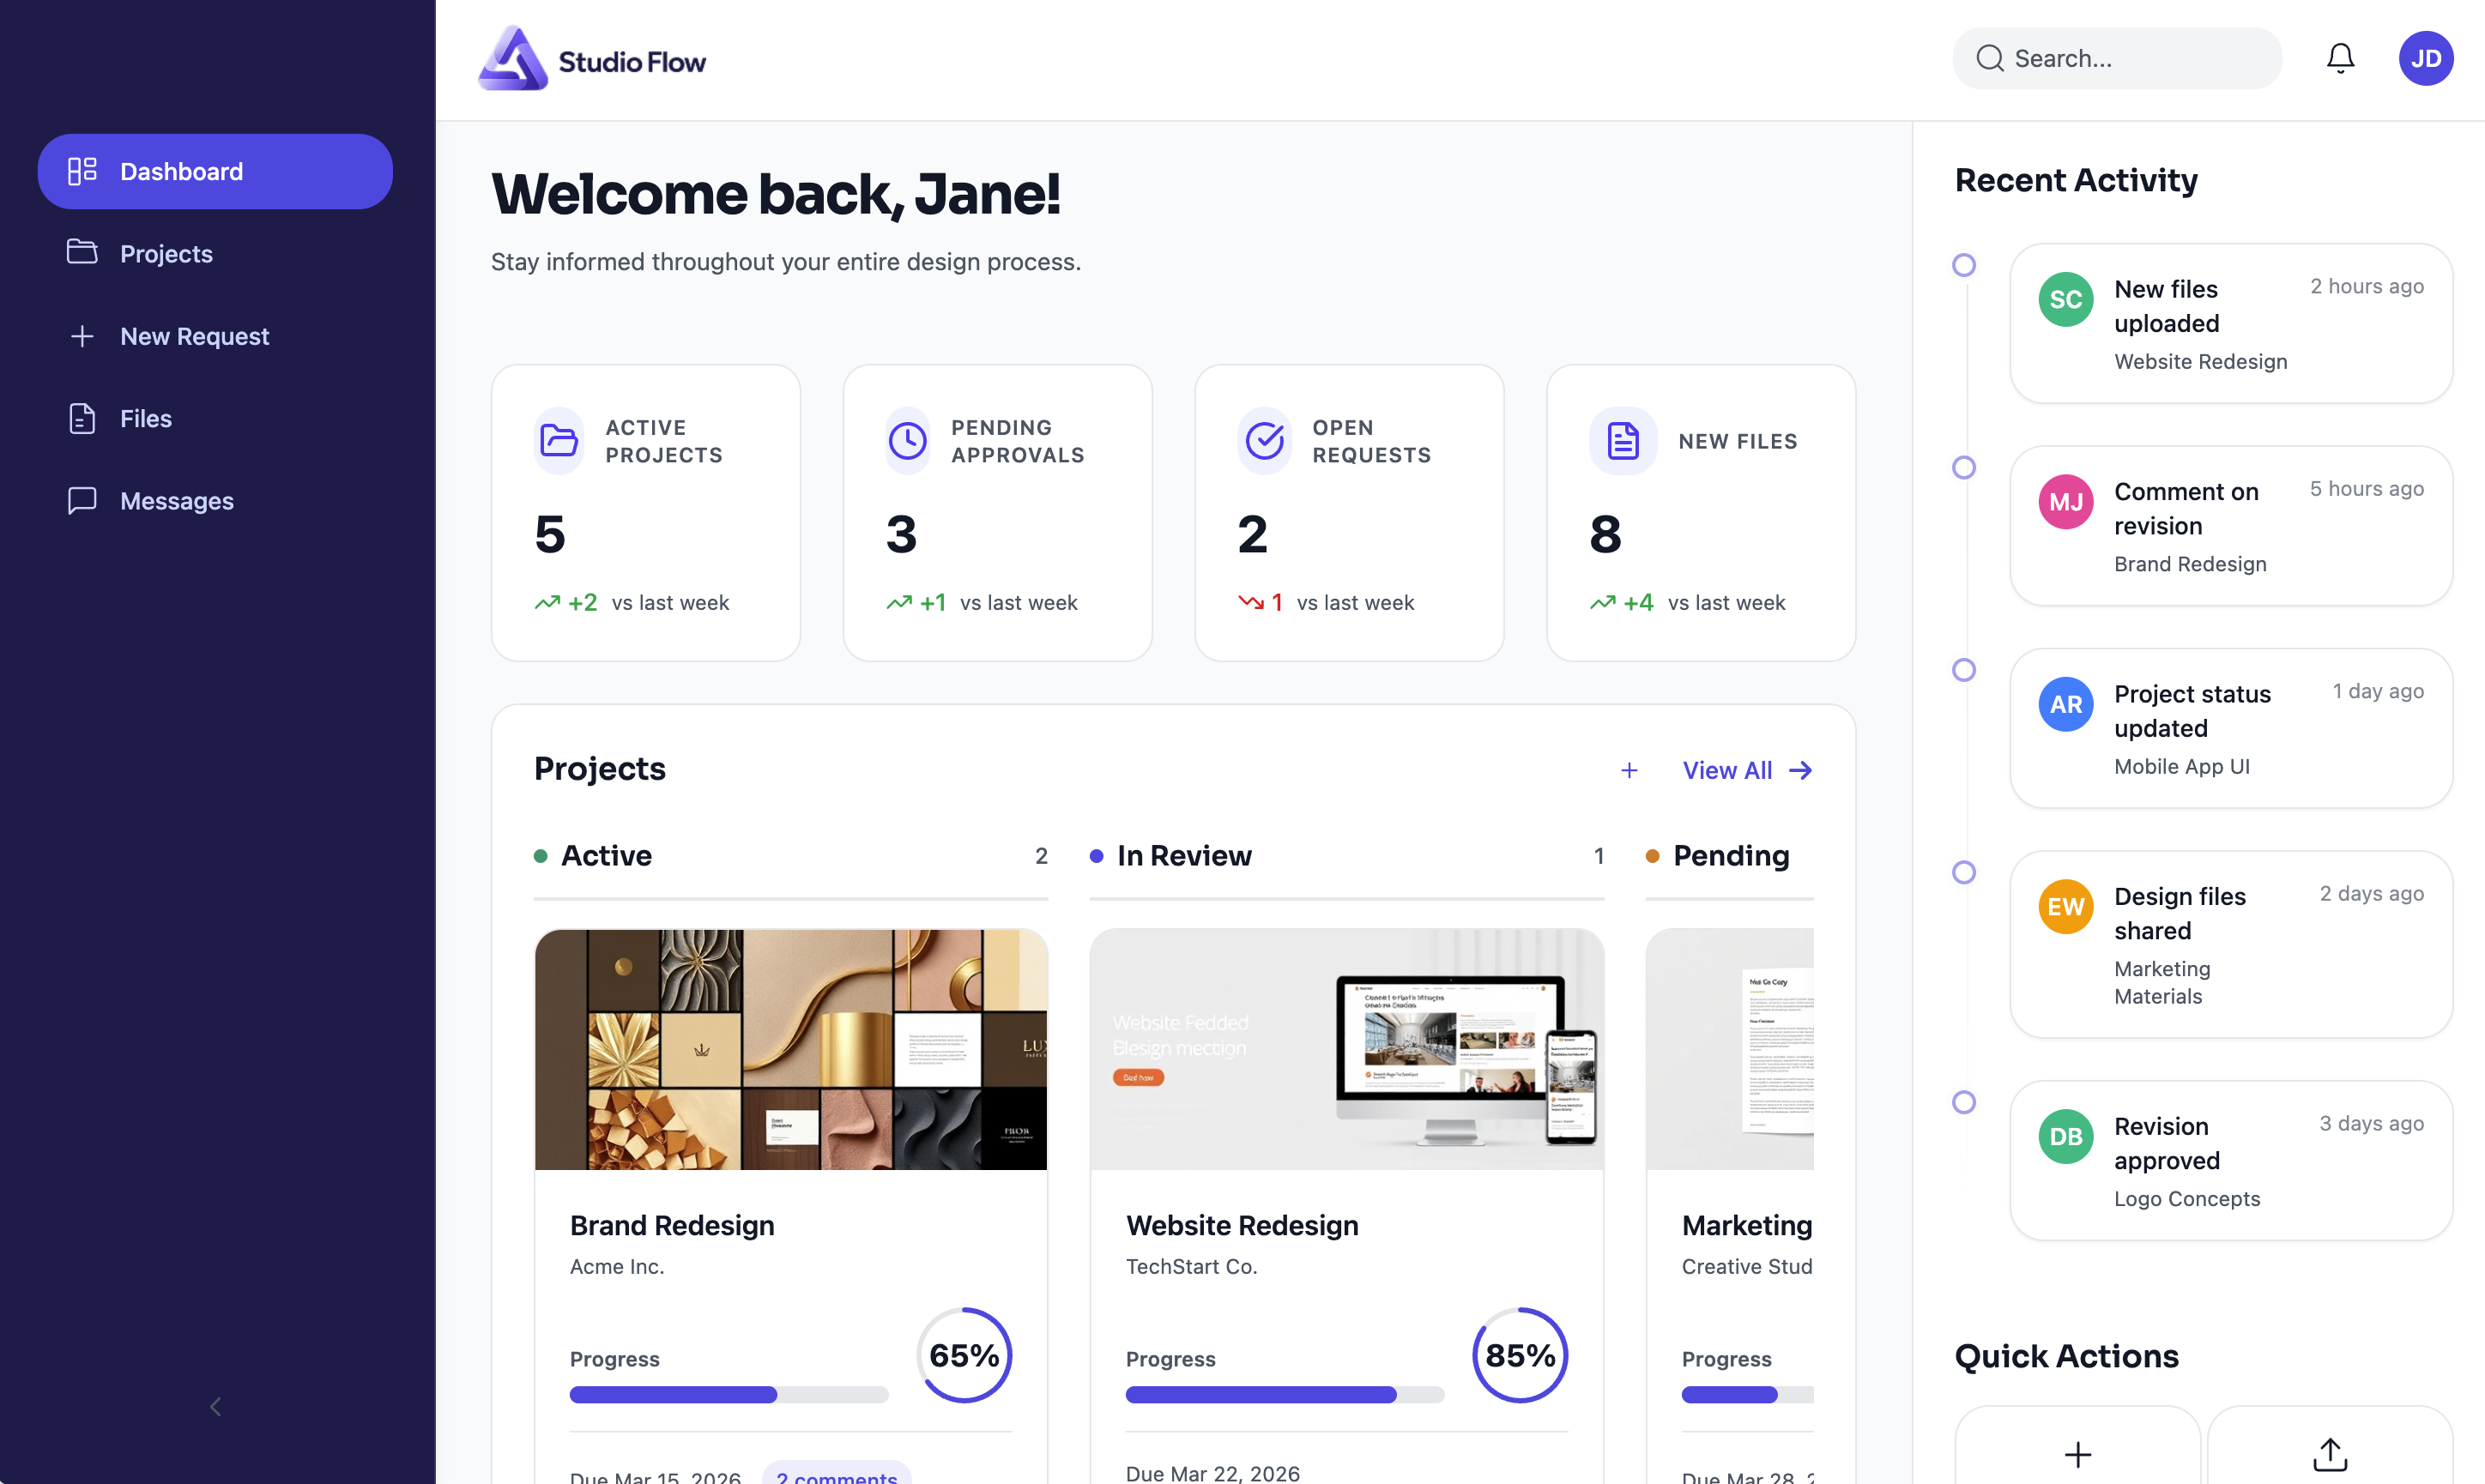Screen dimensions: 2485x1484
Task: Click the timeline marker beside New files uploaded
Action: (x=1964, y=265)
